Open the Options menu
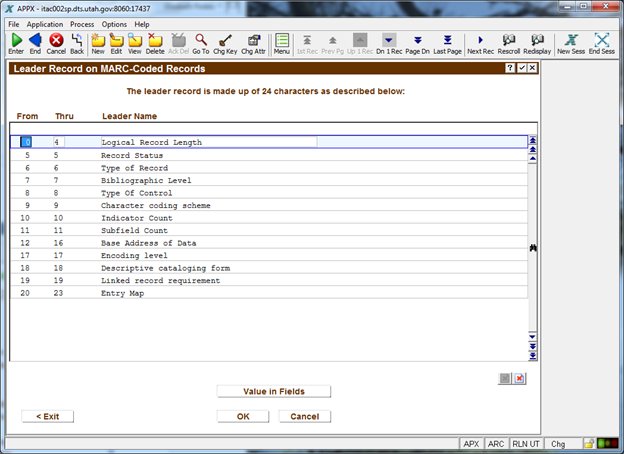624x454 pixels. [x=114, y=23]
